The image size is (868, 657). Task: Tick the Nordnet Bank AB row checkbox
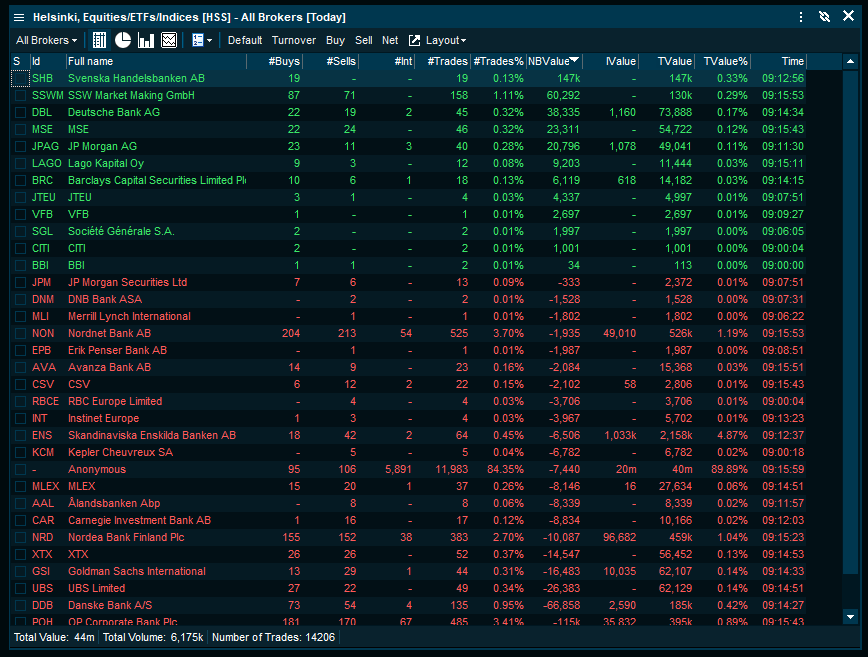20,333
